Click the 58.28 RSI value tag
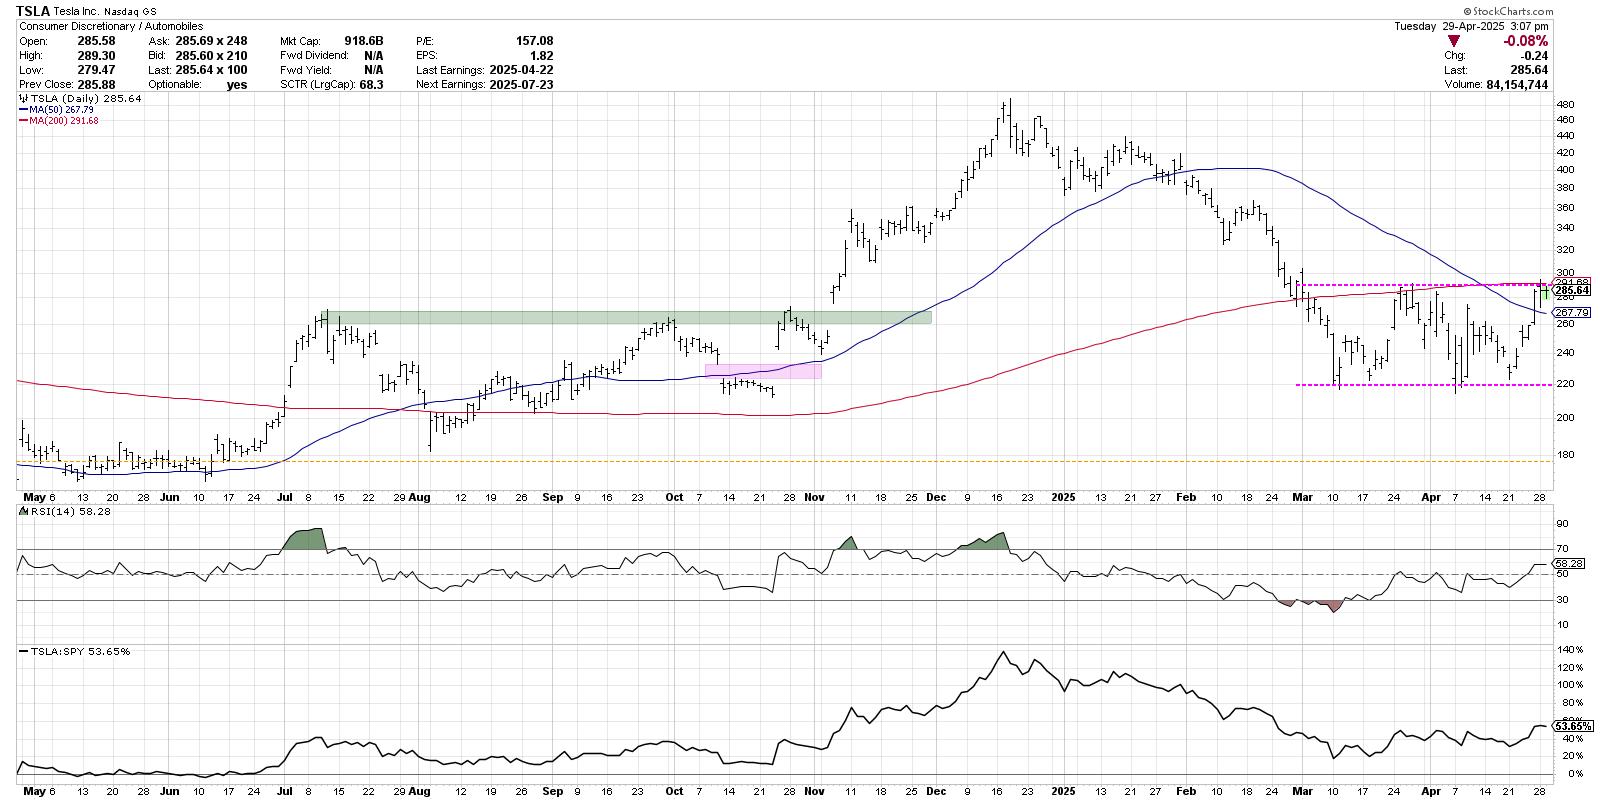This screenshot has width=1600, height=800. 1570,564
